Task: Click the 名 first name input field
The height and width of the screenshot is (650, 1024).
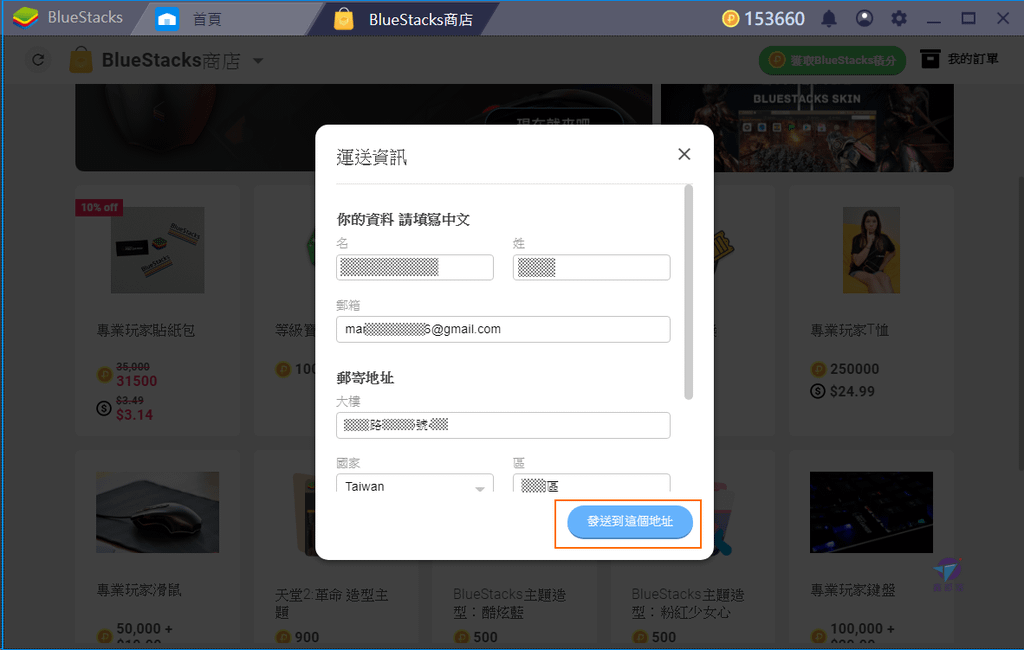Action: click(x=415, y=267)
